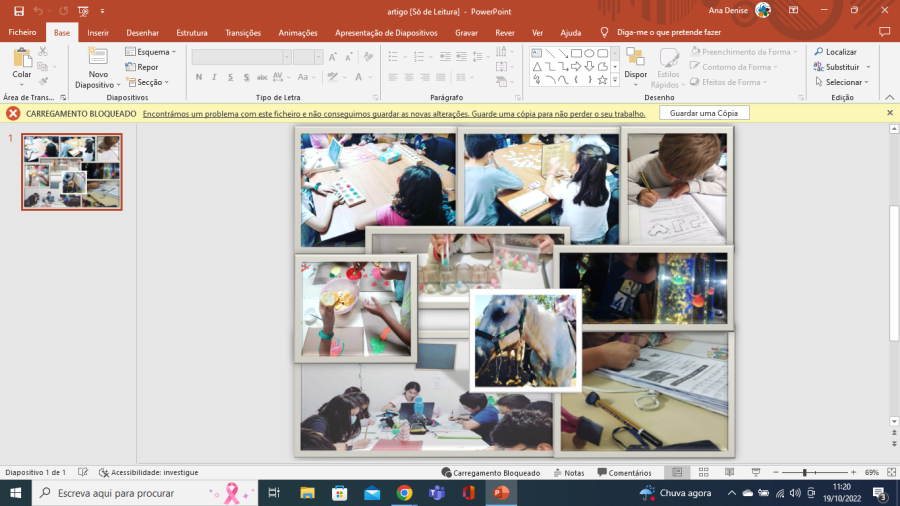Image resolution: width=900 pixels, height=506 pixels.
Task: Expand Preenchimento da Forma dropdown
Action: (x=796, y=52)
